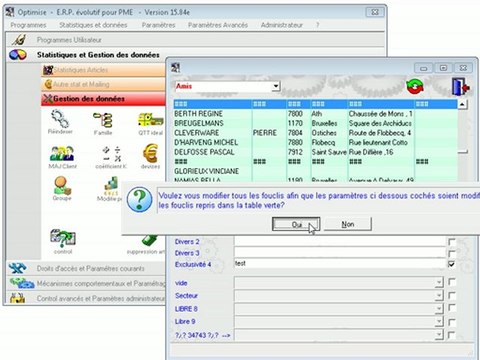Expand the Libre 9 combo box
This screenshot has width=480, height=360.
(439, 322)
